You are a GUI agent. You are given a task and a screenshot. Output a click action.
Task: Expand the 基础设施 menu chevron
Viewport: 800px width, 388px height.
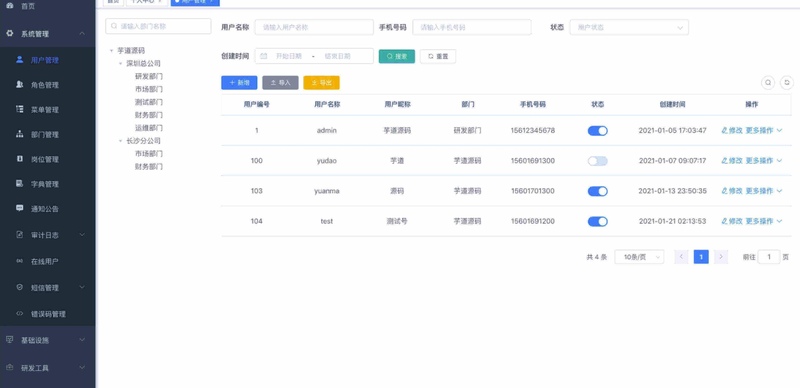point(82,340)
